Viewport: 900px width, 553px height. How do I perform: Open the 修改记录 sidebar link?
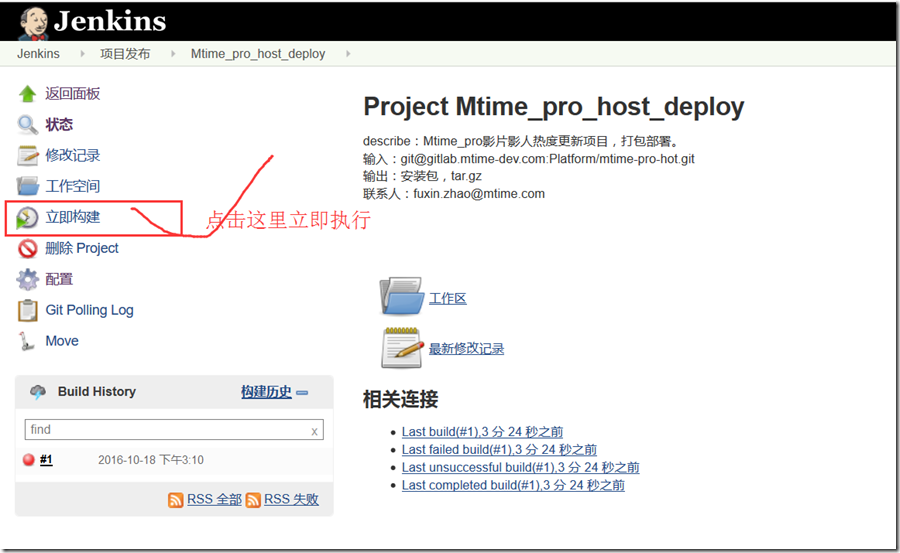tap(73, 156)
